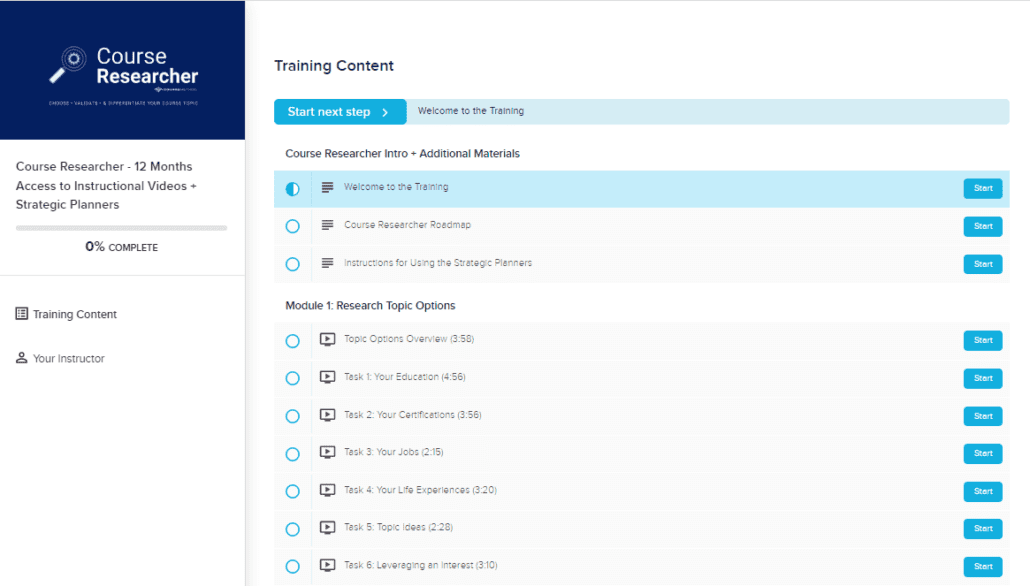Open Task 1: Your Education (4:56) title
The width and height of the screenshot is (1030, 586).
405,377
